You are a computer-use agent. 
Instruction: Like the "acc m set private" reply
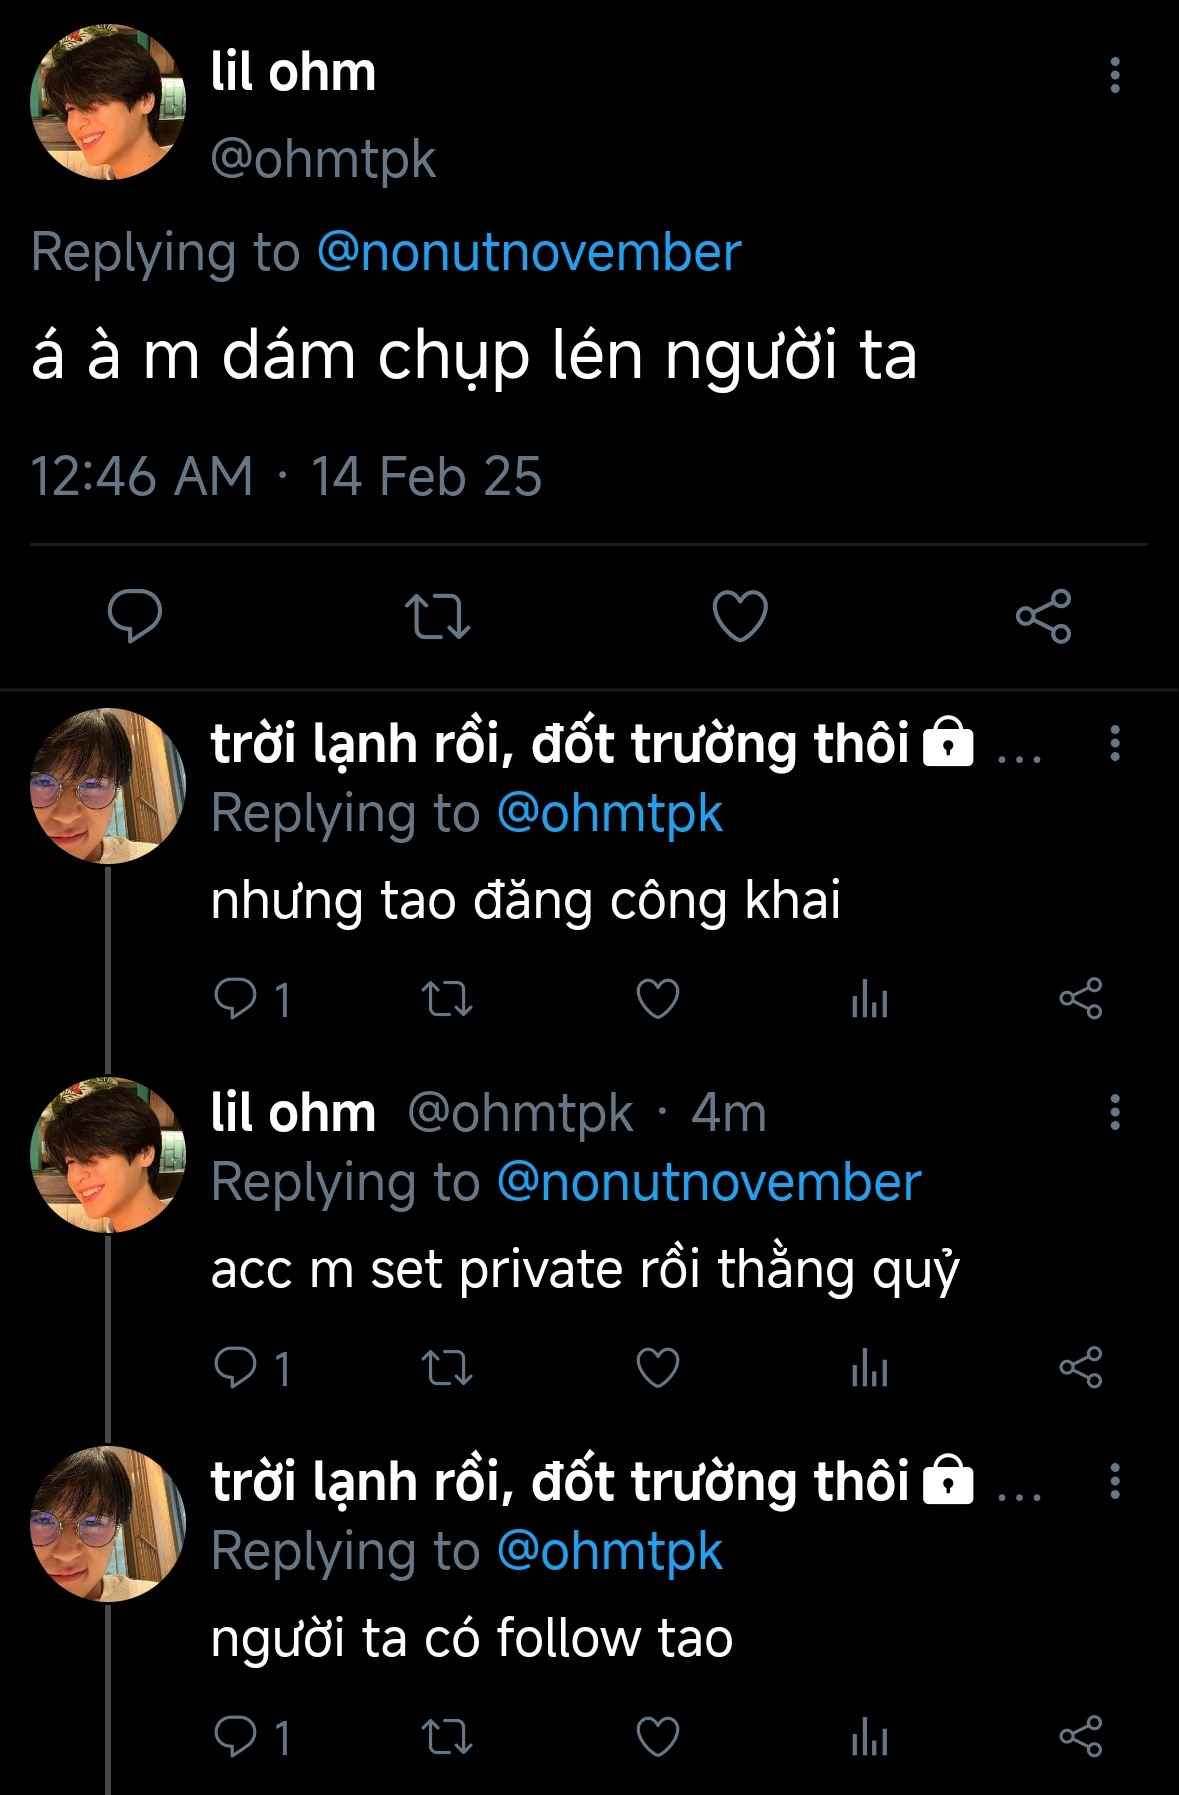coord(658,1368)
